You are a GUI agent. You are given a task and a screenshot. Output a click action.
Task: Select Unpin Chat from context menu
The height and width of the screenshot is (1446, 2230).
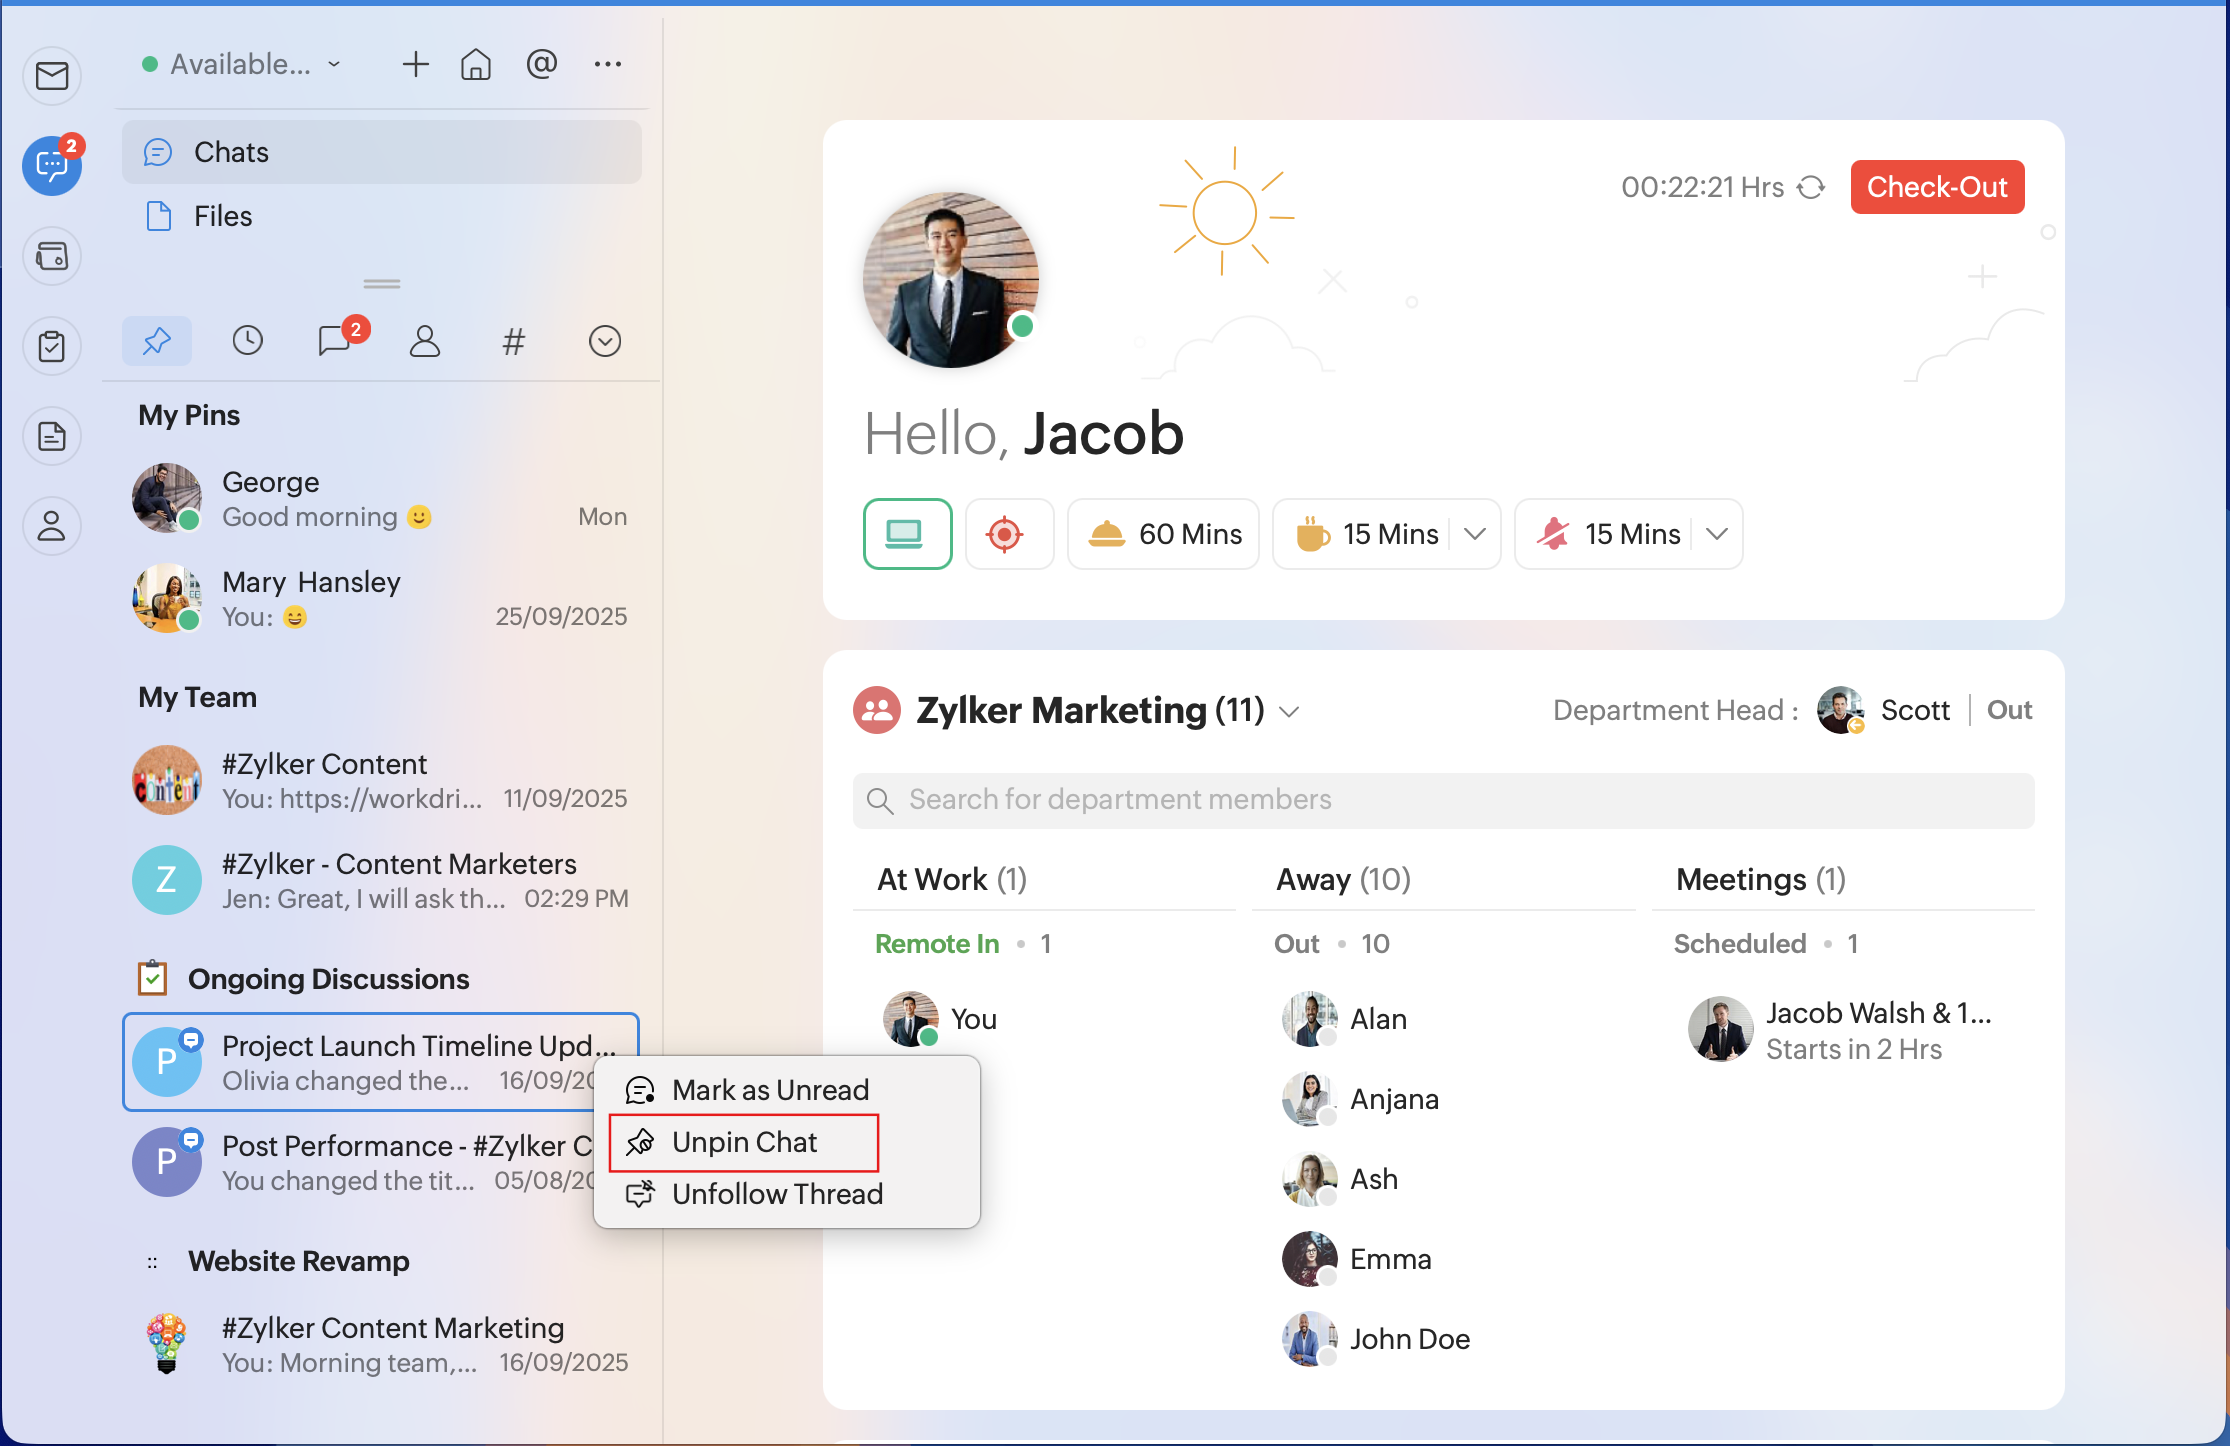pos(744,1142)
